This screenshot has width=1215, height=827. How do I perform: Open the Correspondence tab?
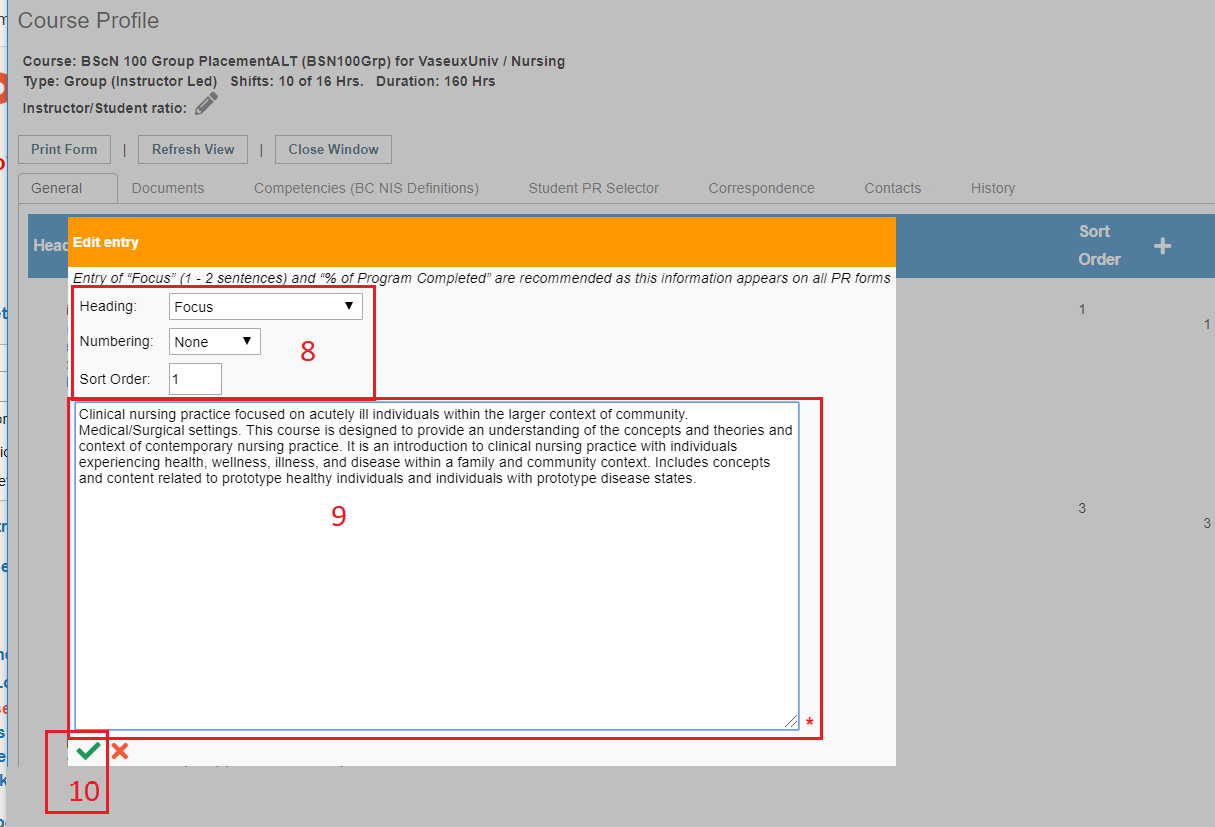(x=762, y=188)
